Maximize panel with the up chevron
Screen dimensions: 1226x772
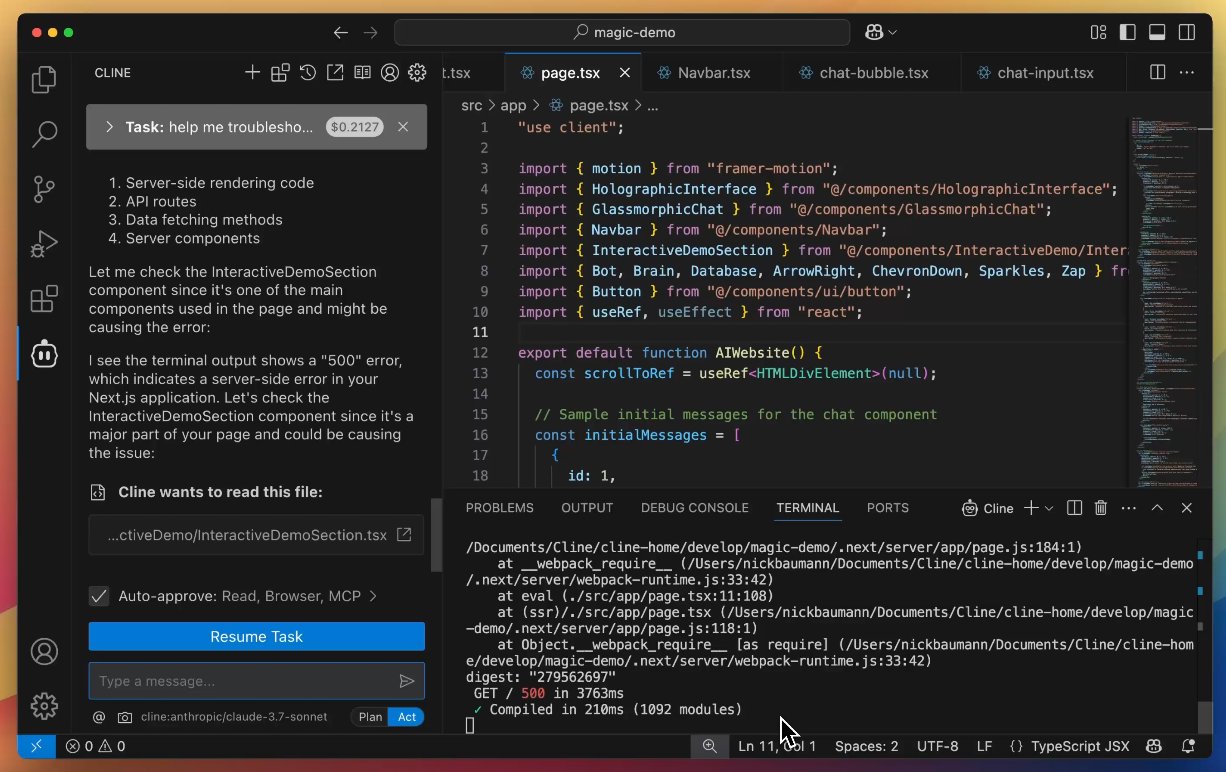(1158, 508)
